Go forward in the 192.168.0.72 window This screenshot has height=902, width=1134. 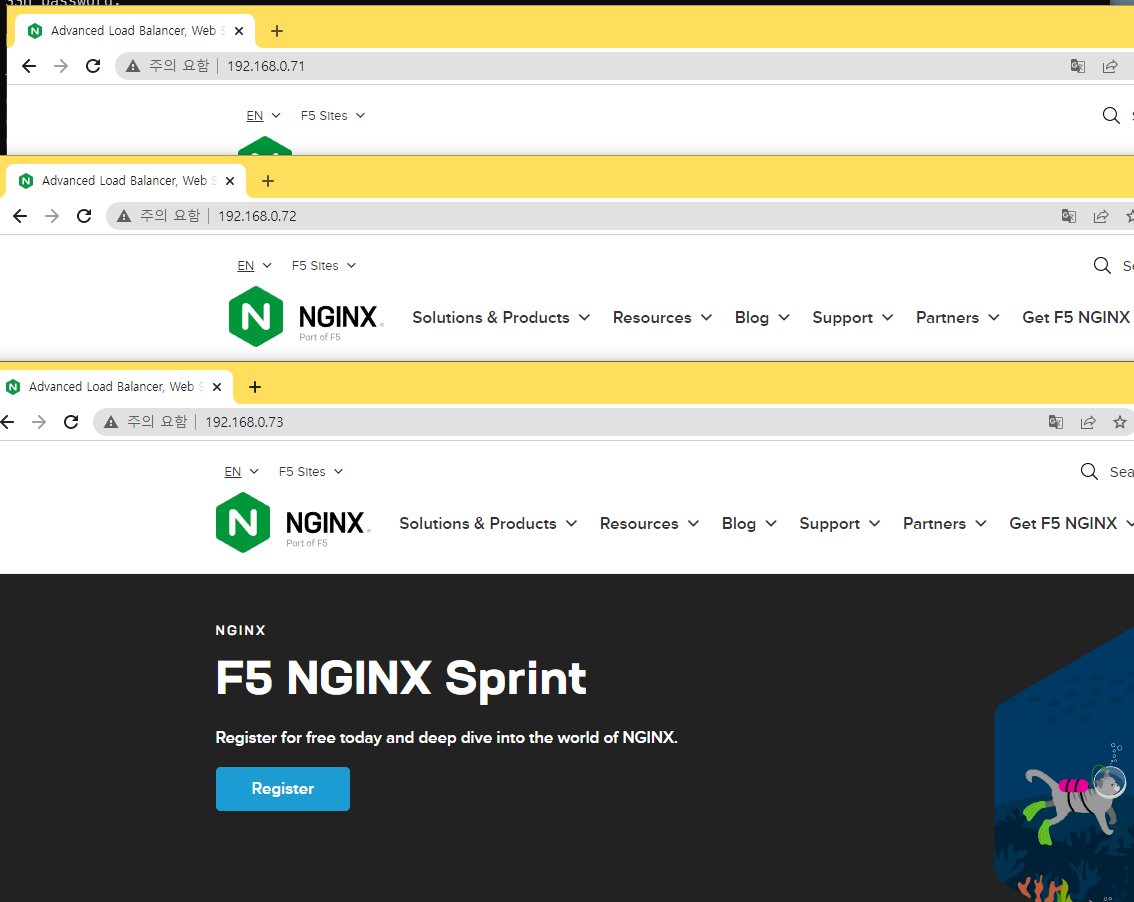(x=52, y=216)
